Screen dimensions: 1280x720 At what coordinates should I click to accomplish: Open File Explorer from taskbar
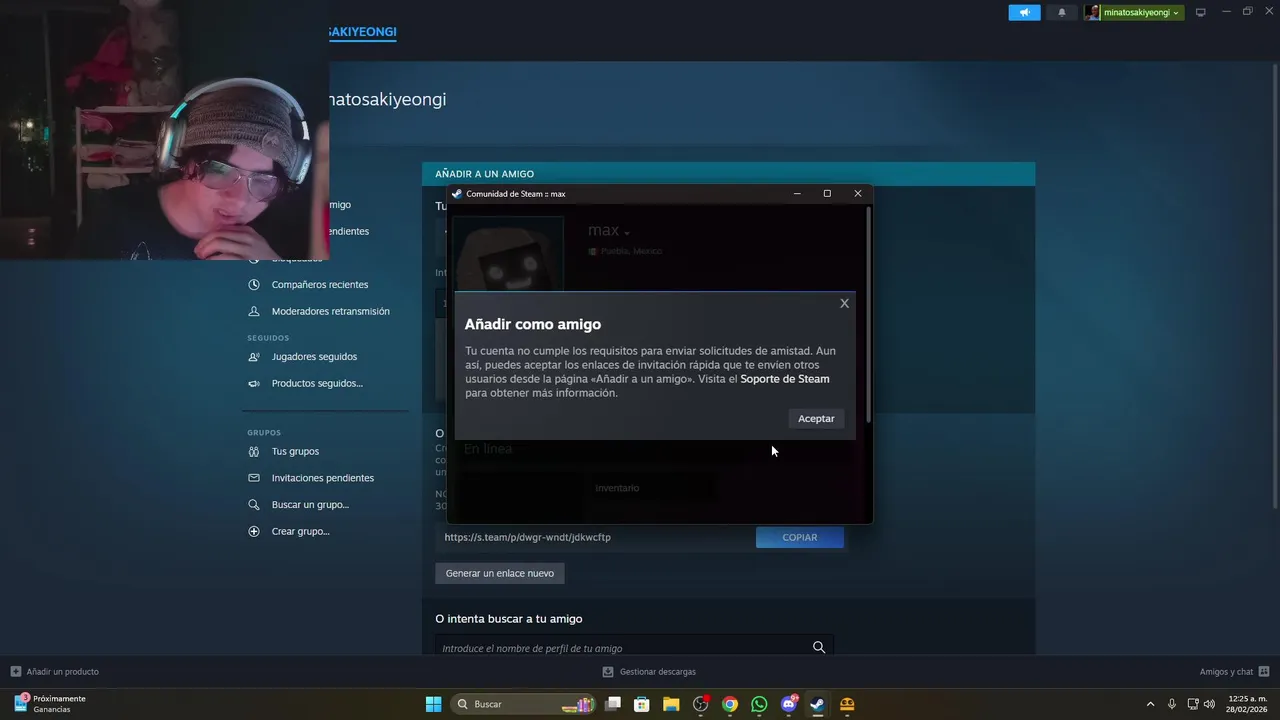click(671, 704)
